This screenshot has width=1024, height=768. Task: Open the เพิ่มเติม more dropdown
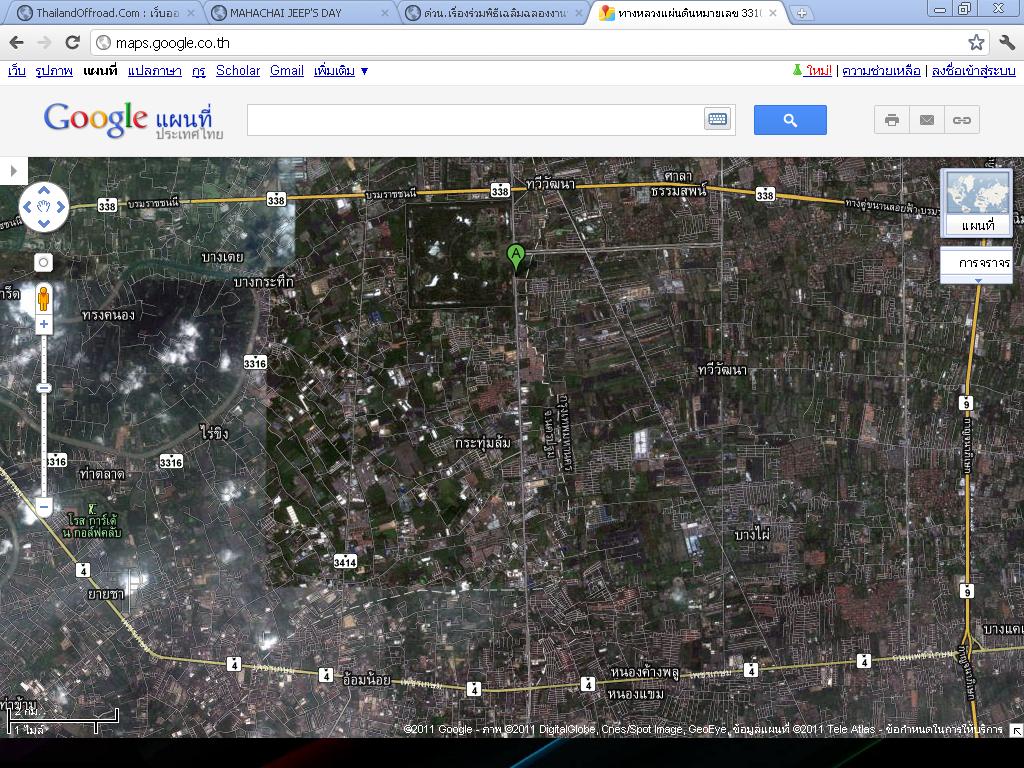click(x=341, y=71)
